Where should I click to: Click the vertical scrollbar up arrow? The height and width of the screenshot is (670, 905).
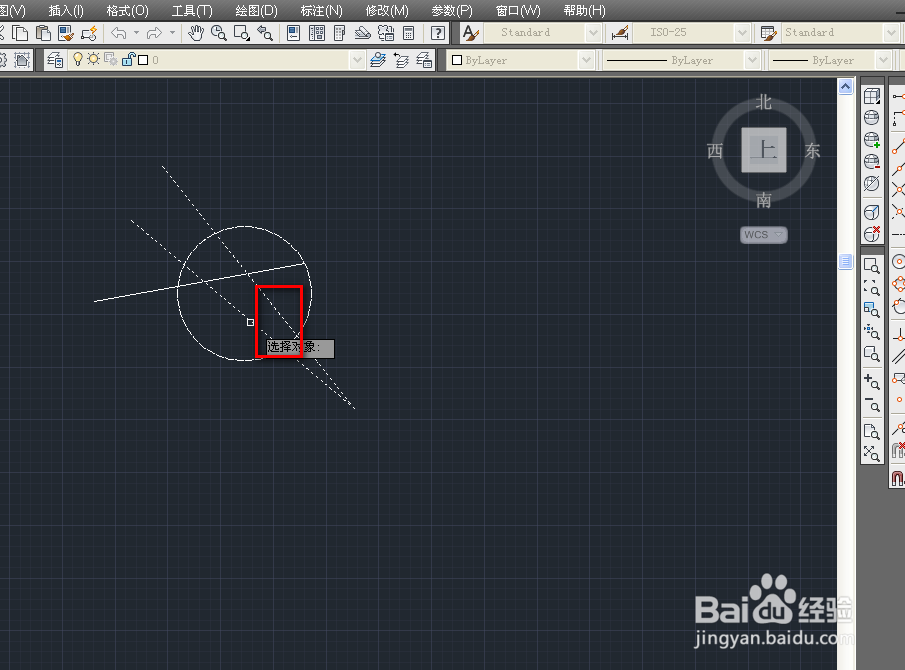pos(846,87)
